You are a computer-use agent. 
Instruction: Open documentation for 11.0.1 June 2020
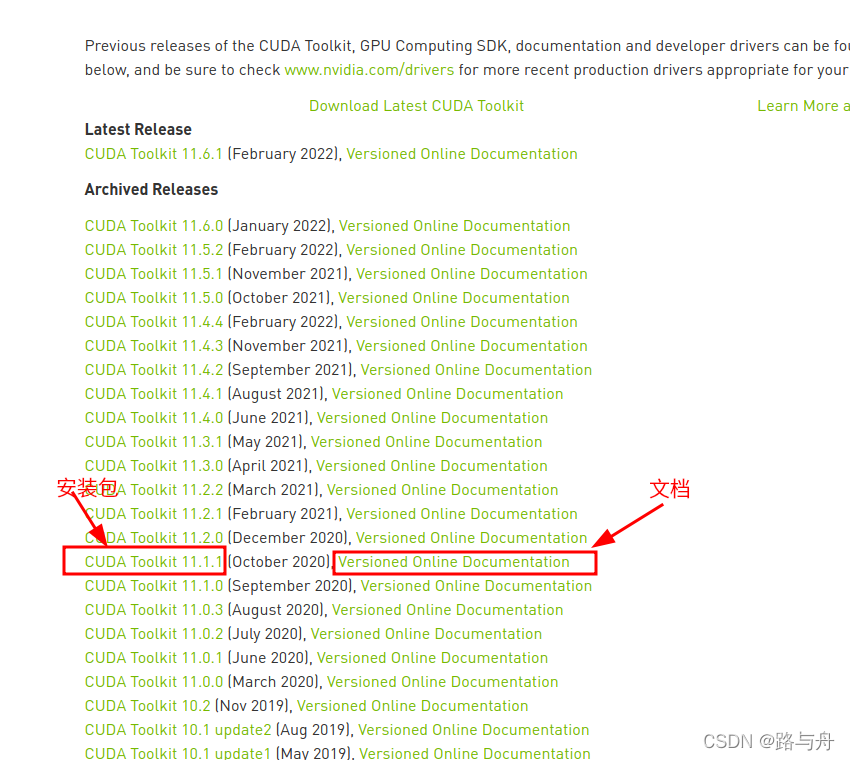pyautogui.click(x=433, y=658)
